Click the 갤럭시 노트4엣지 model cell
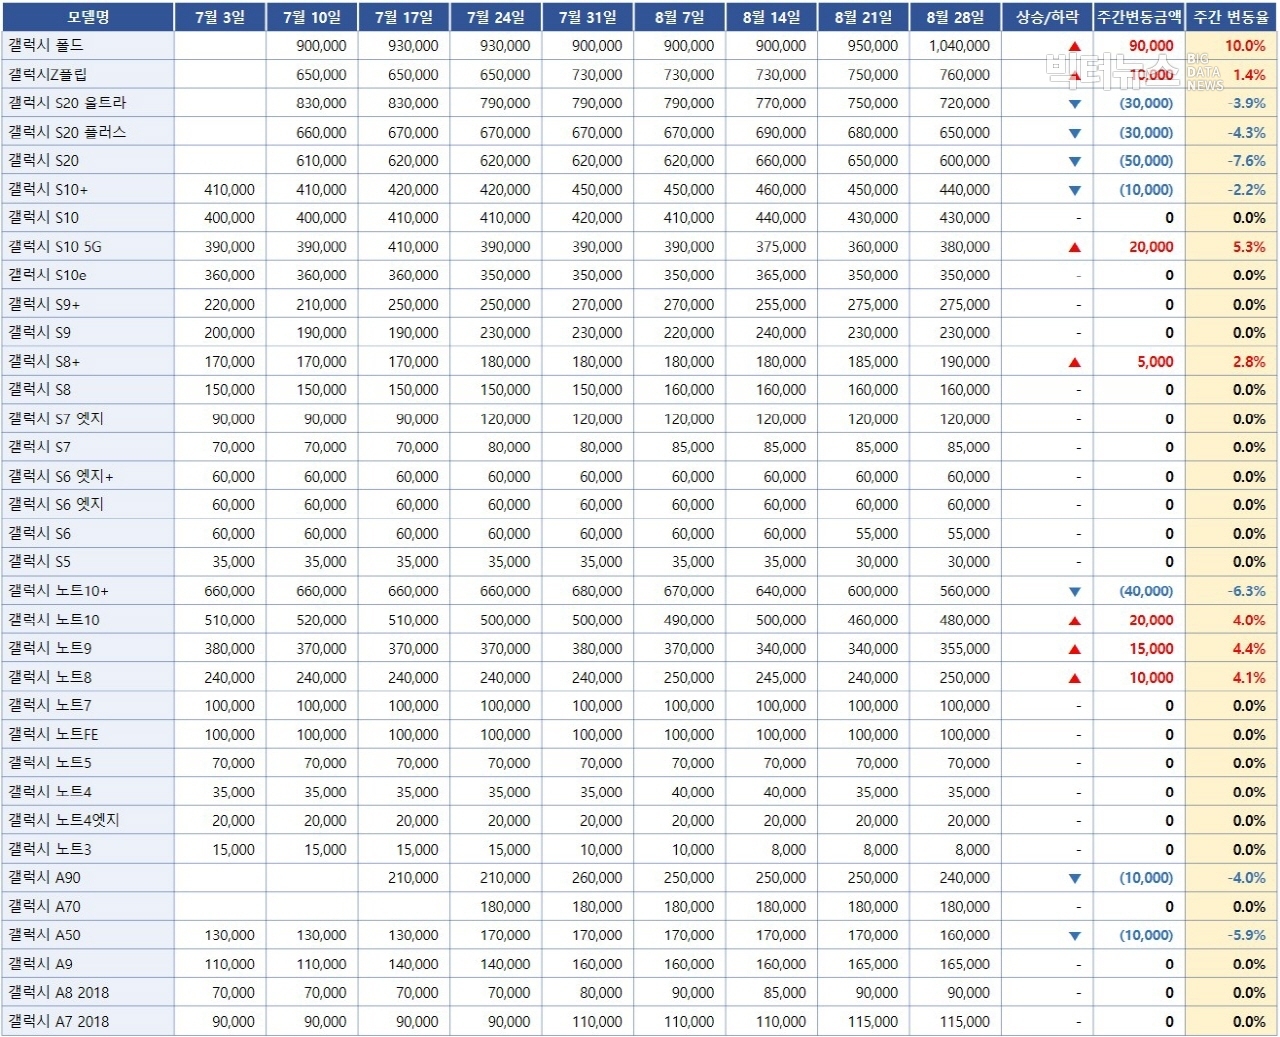The image size is (1280, 1037). (88, 821)
